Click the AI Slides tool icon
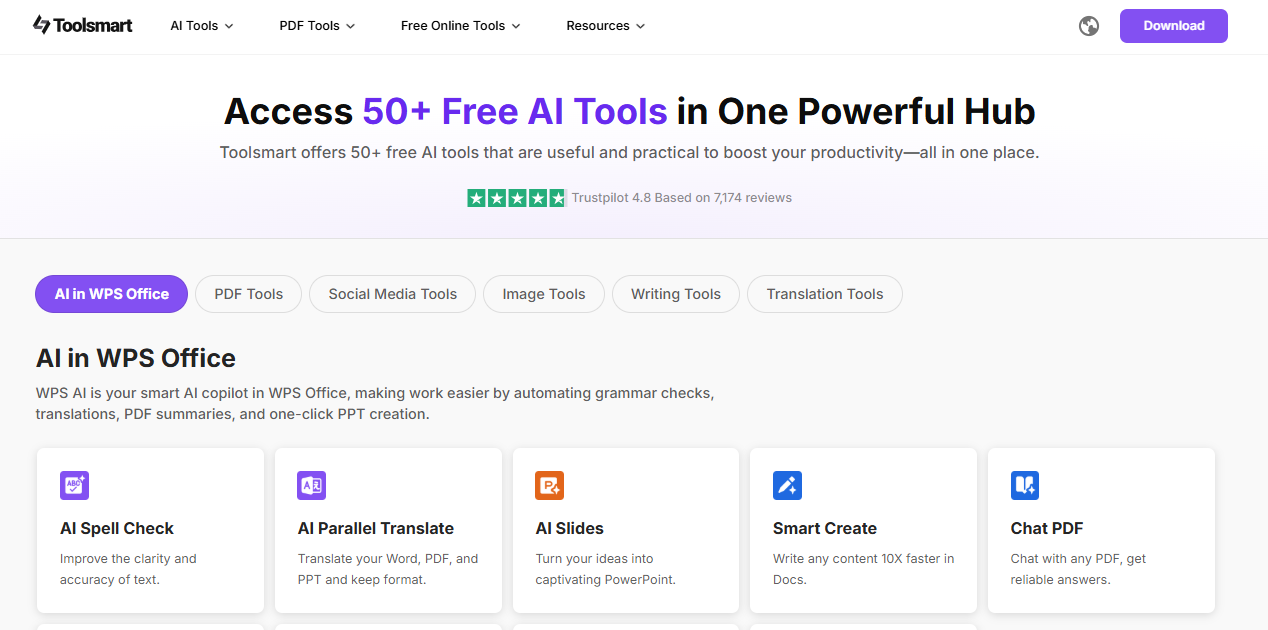Screen dimensions: 1268x630 pos(549,485)
